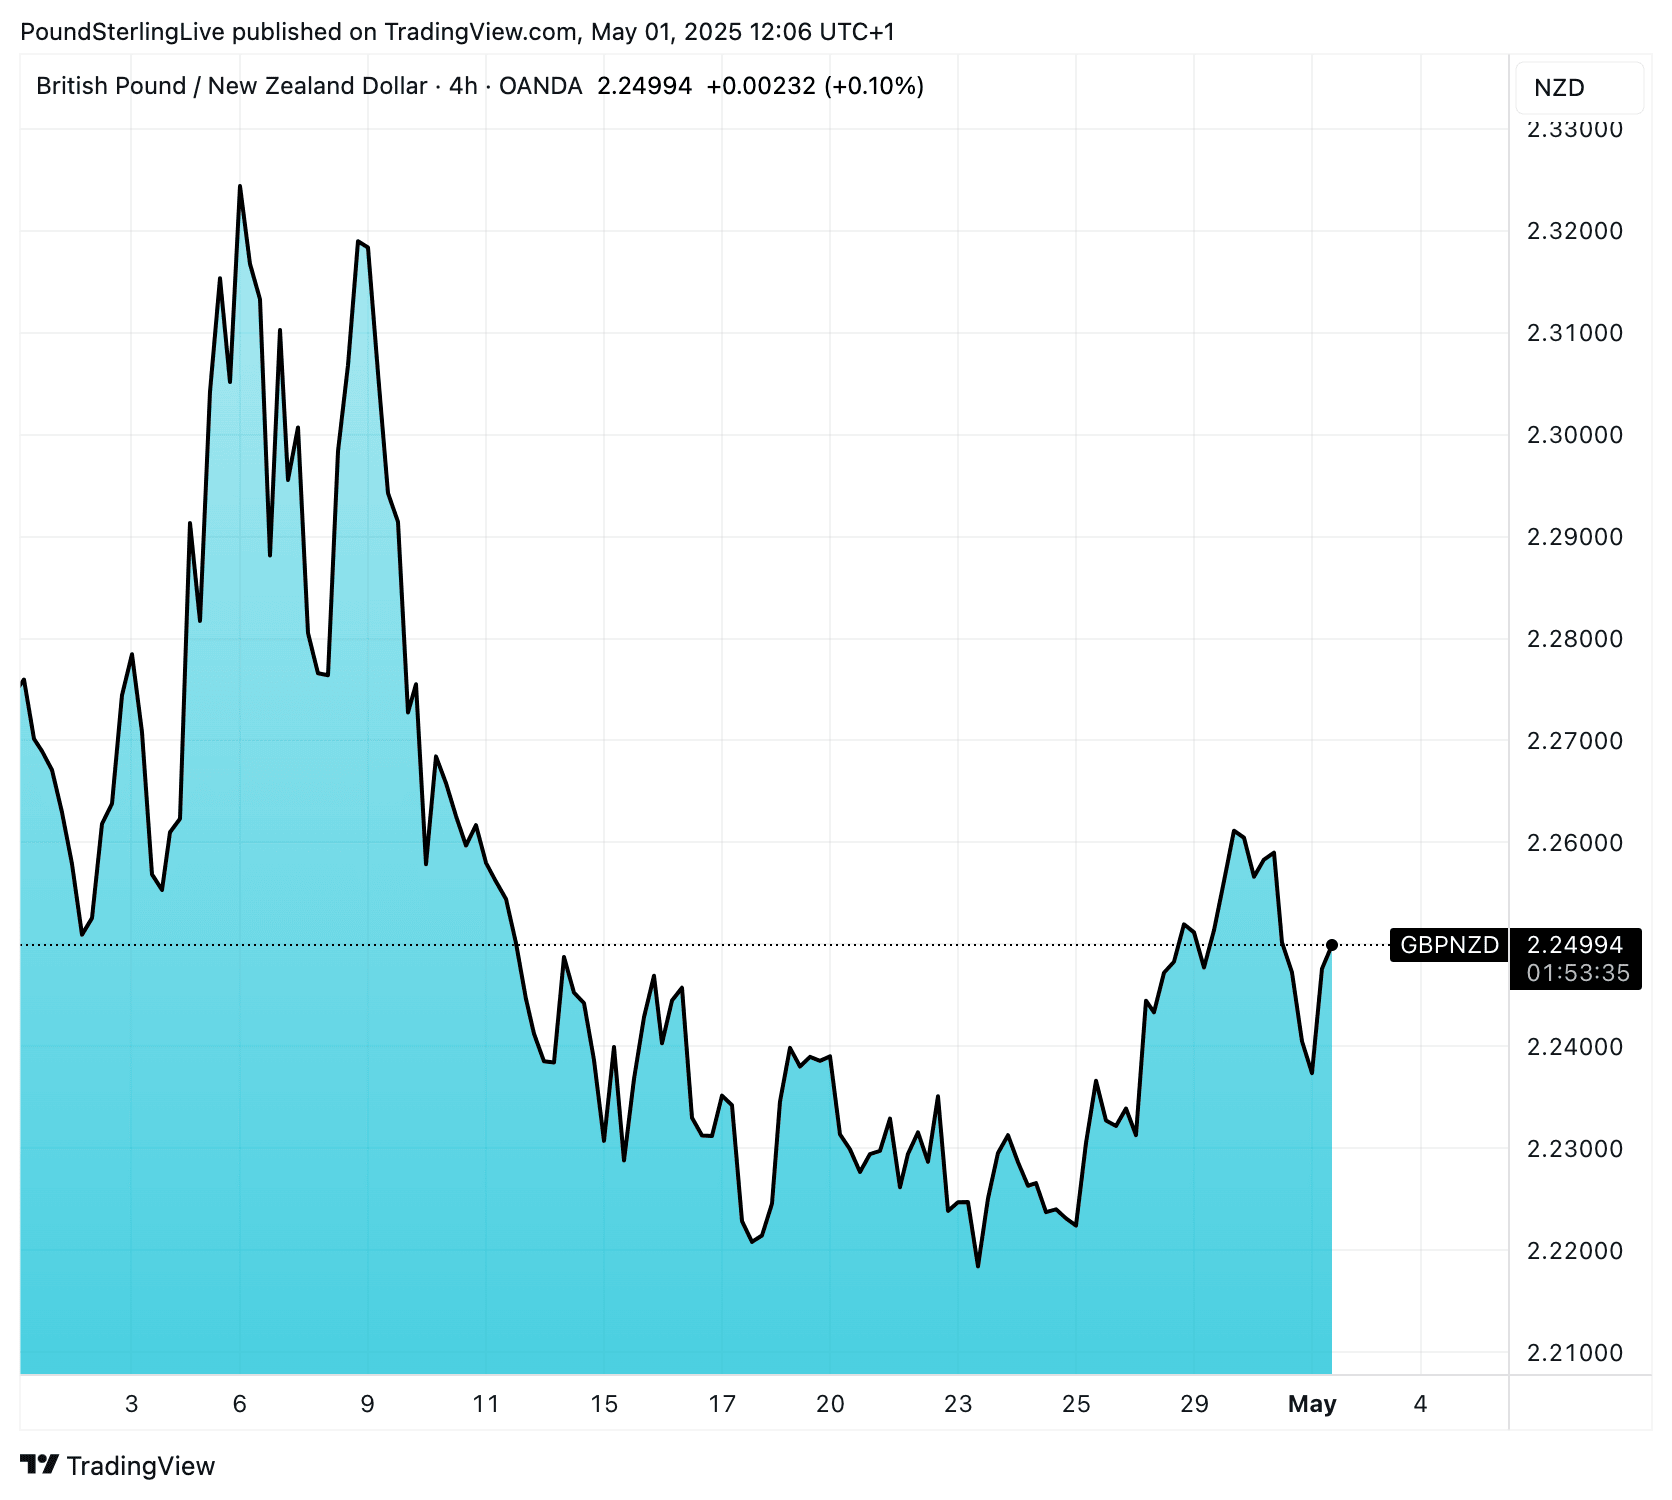This screenshot has width=1672, height=1500.
Task: Click the 3 date label on the time axis
Action: [x=132, y=1404]
